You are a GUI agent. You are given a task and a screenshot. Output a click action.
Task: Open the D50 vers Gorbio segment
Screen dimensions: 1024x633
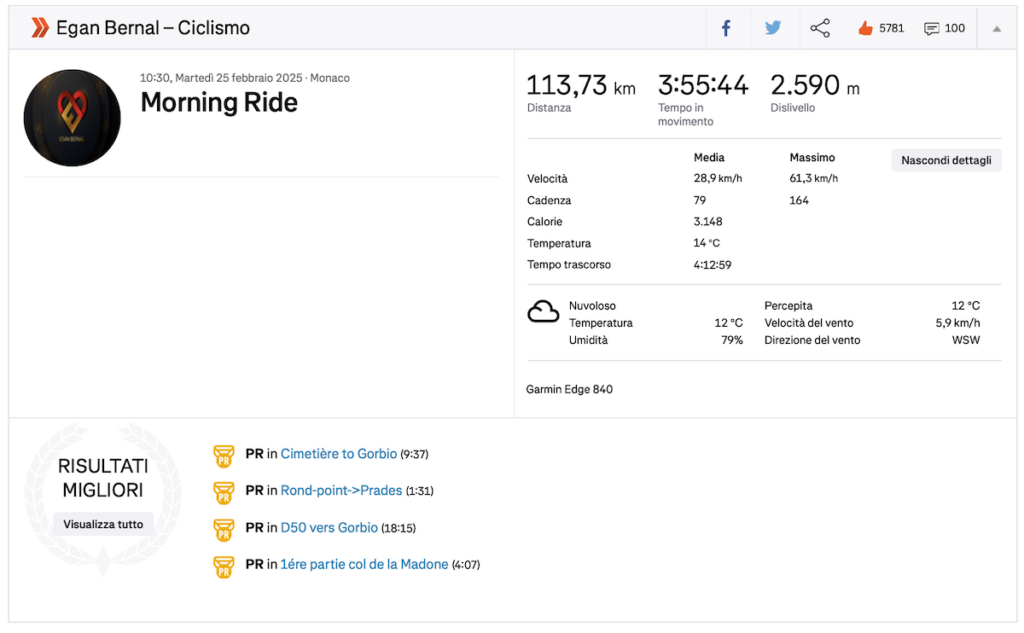(329, 528)
